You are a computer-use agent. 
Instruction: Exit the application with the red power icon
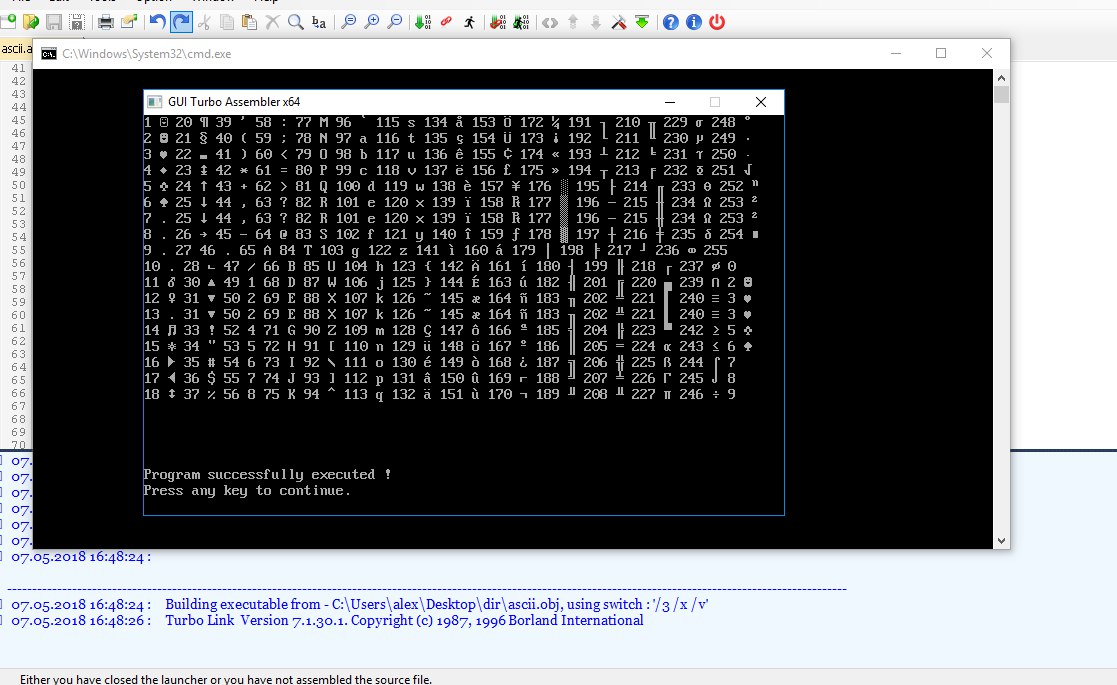(x=717, y=22)
